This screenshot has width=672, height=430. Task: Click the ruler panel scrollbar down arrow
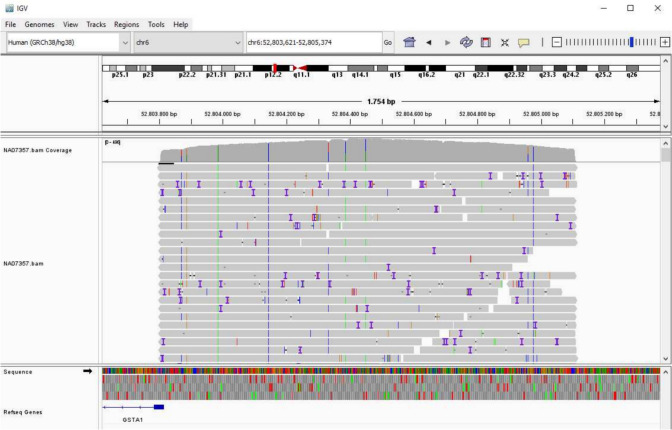tap(666, 126)
